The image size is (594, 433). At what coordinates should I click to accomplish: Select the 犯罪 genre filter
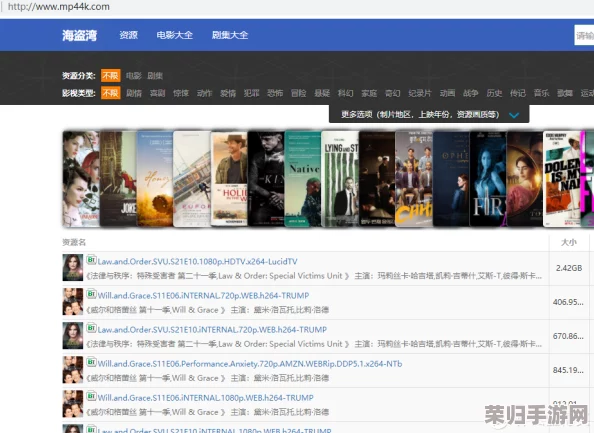251,93
